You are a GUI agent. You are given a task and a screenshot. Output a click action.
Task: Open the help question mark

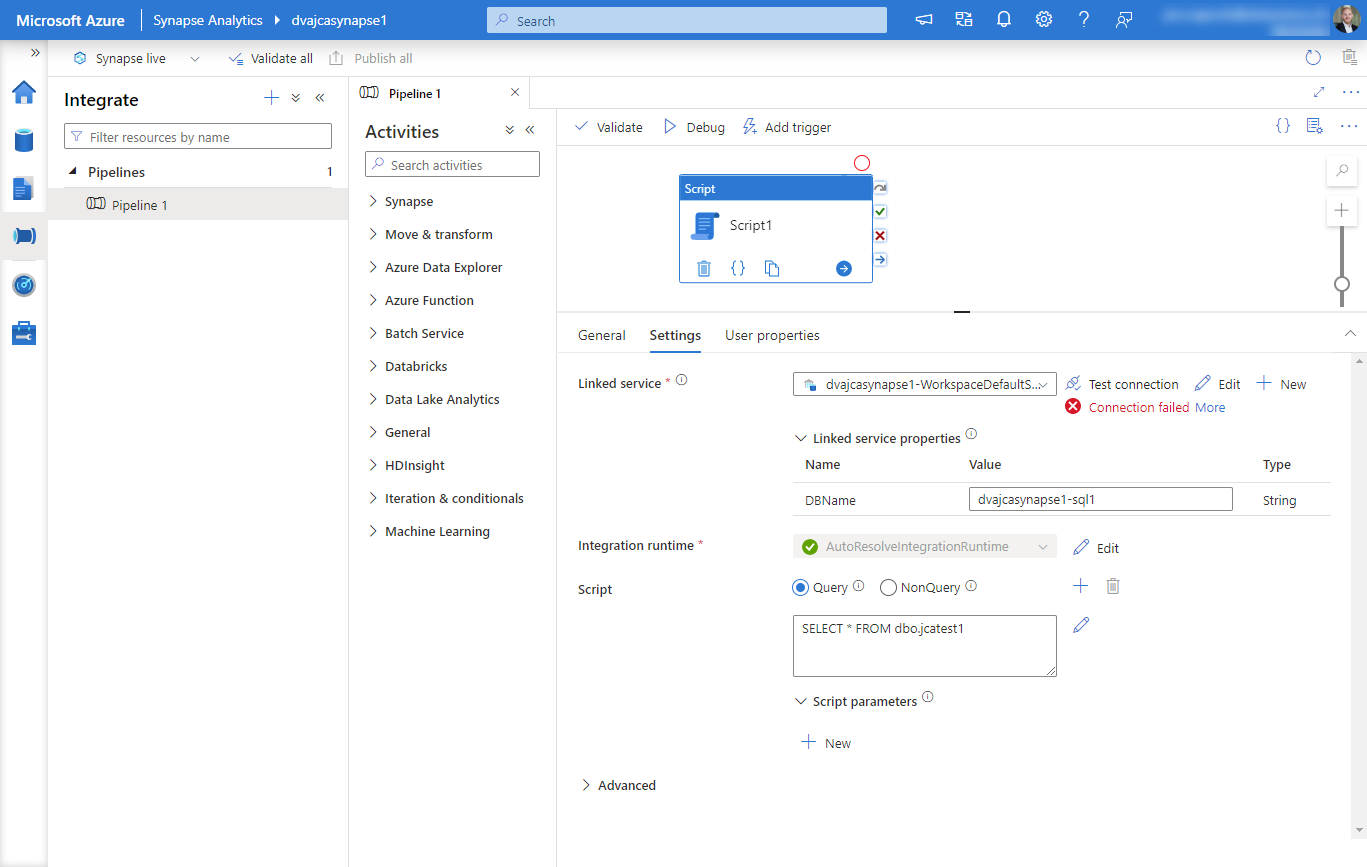coord(1084,20)
